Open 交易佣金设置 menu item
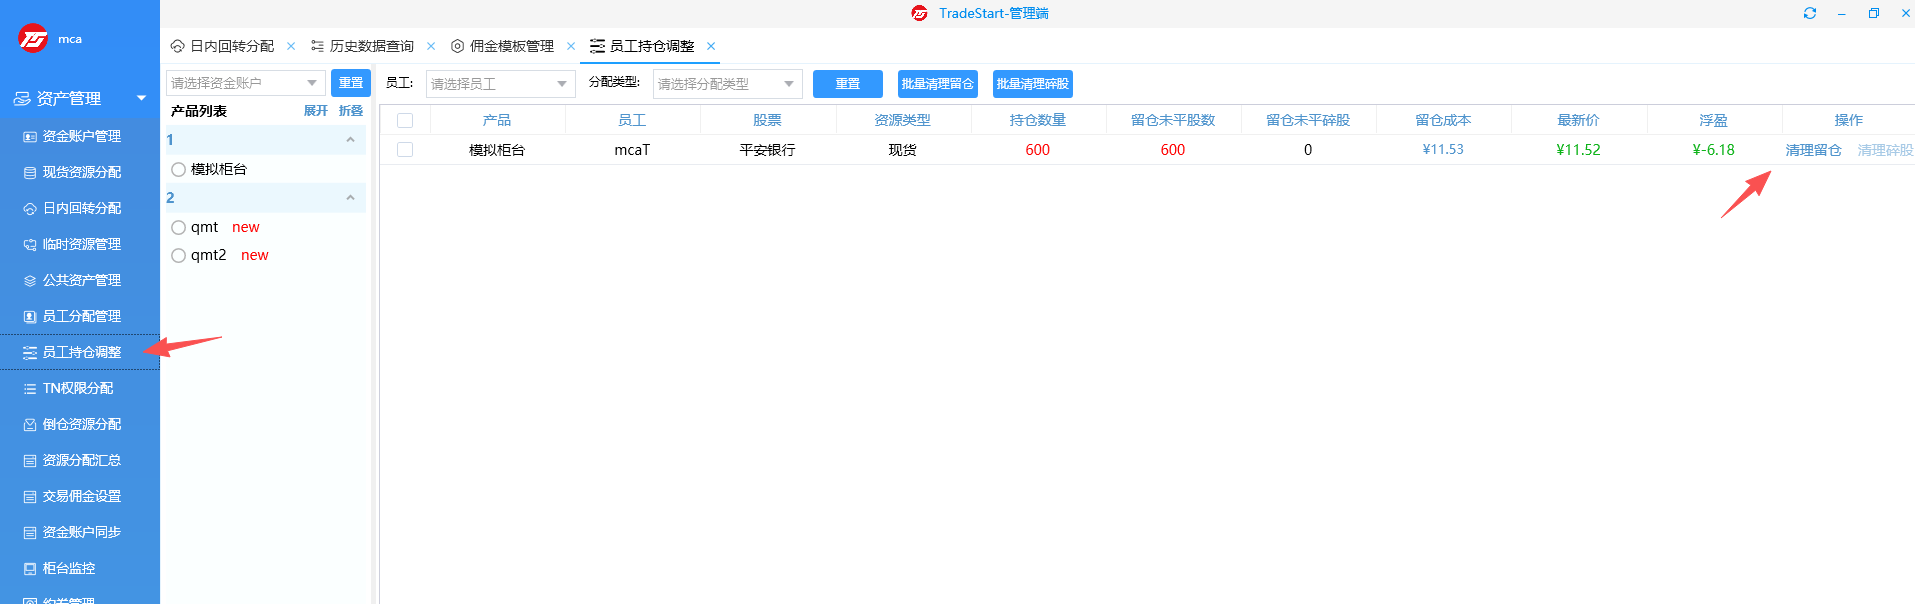1915x604 pixels. click(80, 497)
